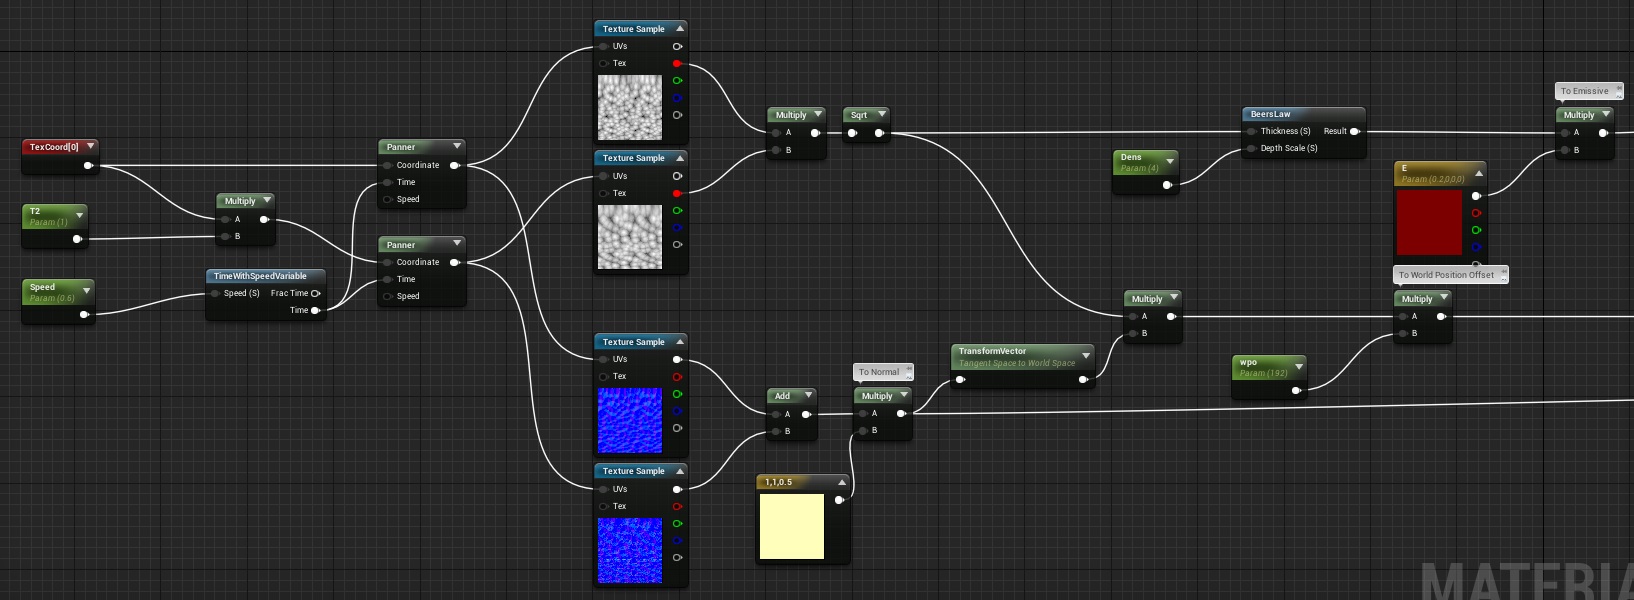The image size is (1634, 600).
Task: Select the TransformVector node title
Action: click(x=992, y=351)
